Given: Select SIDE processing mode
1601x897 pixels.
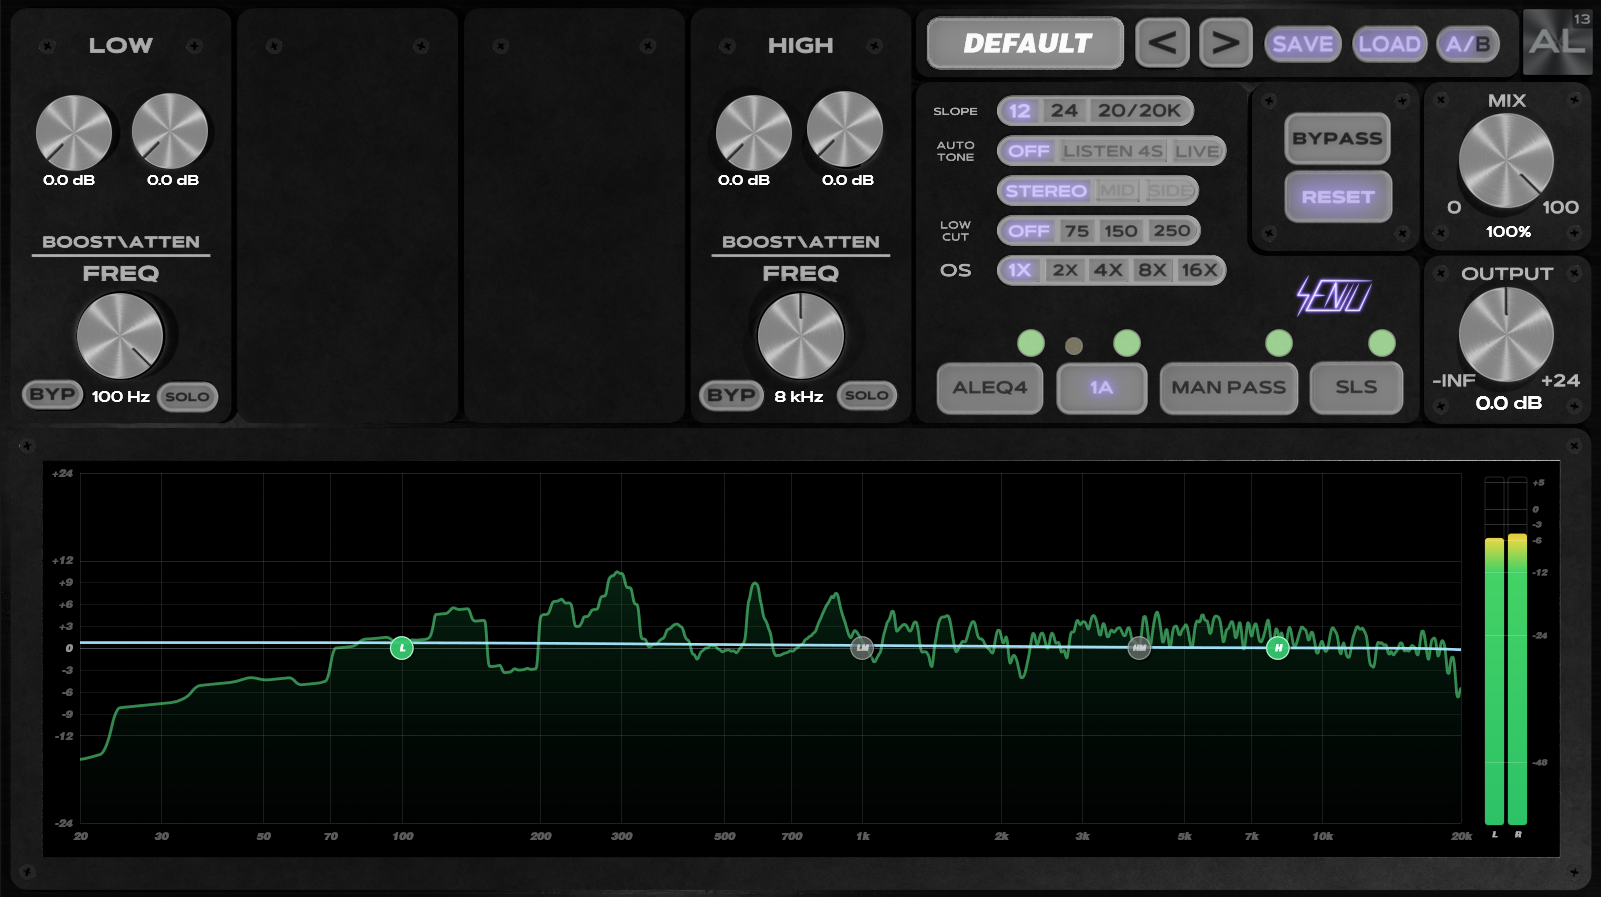Looking at the screenshot, I should pyautogui.click(x=1169, y=191).
